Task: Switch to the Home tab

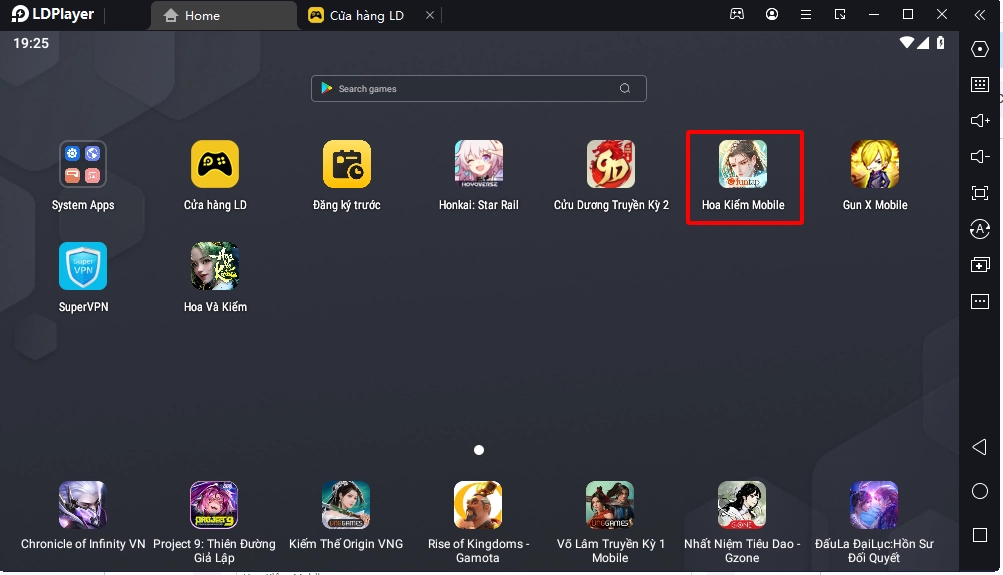Action: point(223,15)
